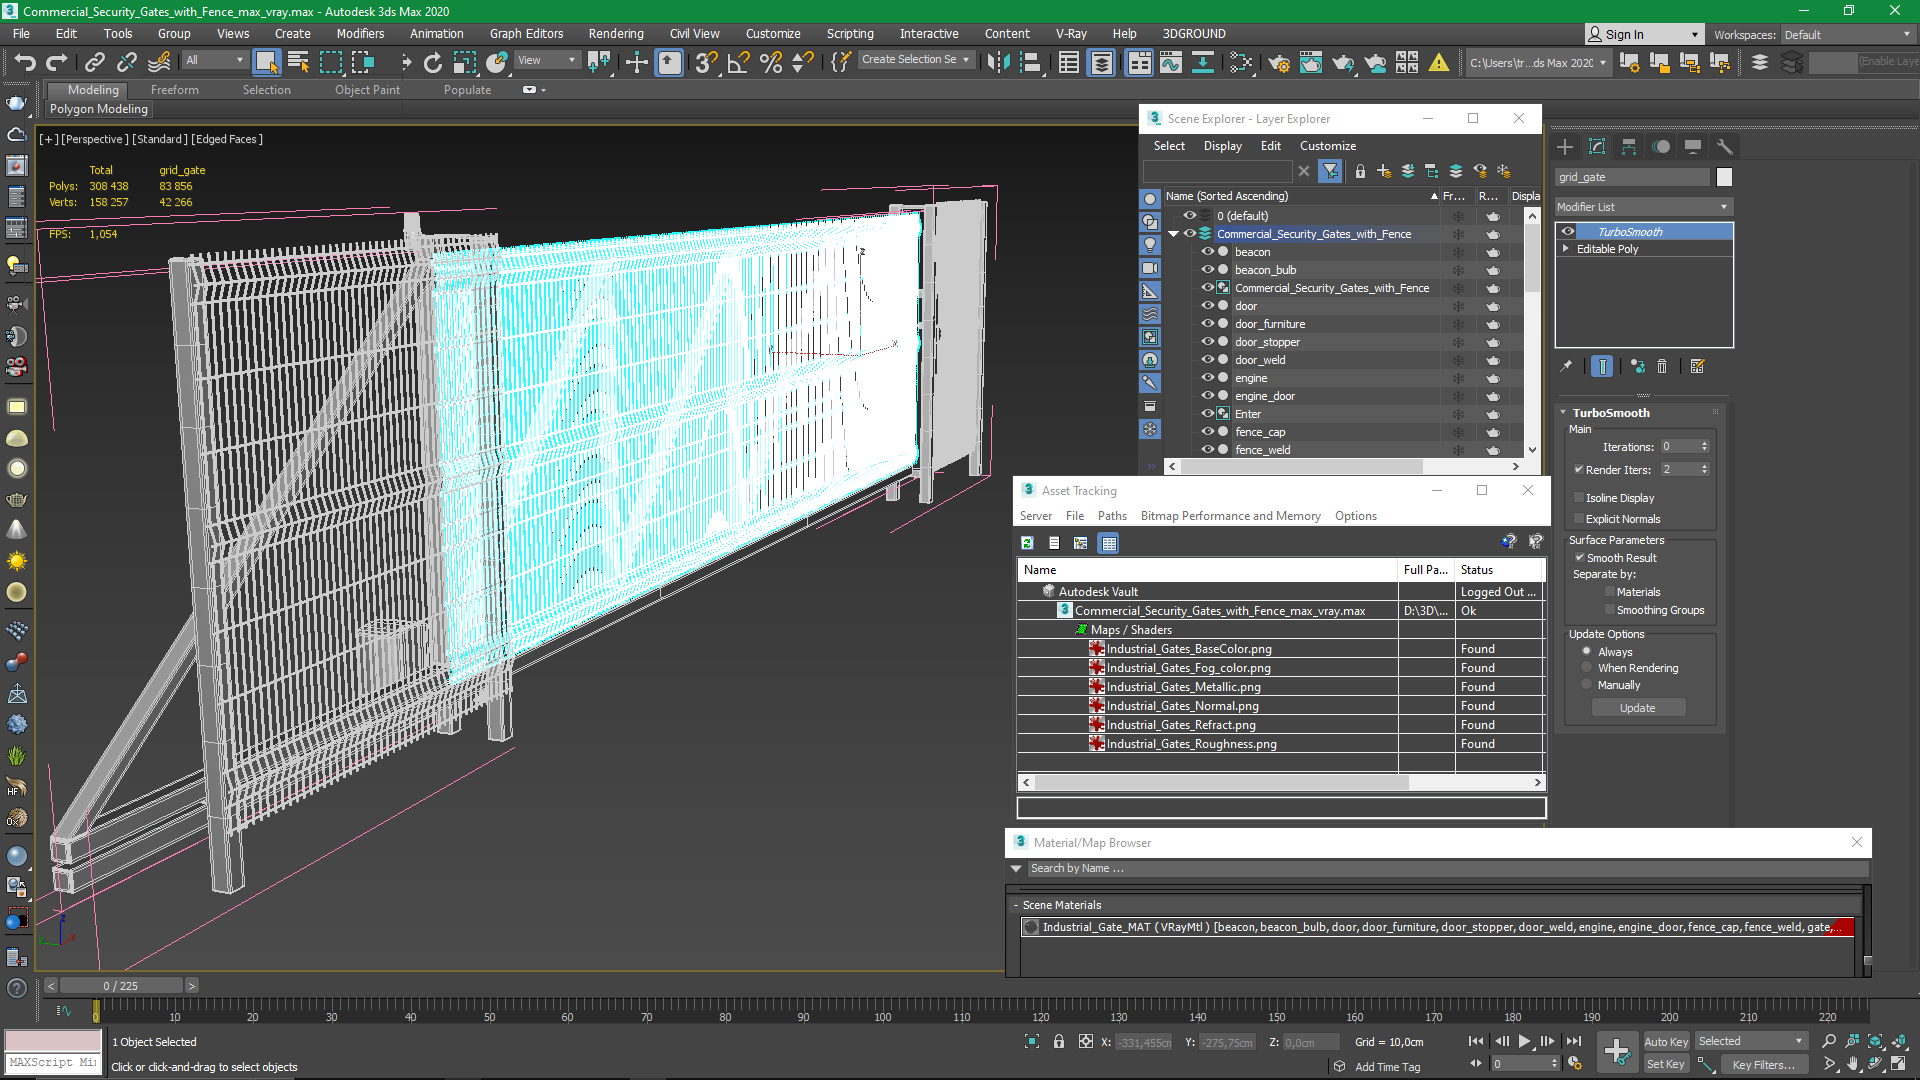Screen dimensions: 1920x1080
Task: Click the Select Object tool in toolbar
Action: 264,62
